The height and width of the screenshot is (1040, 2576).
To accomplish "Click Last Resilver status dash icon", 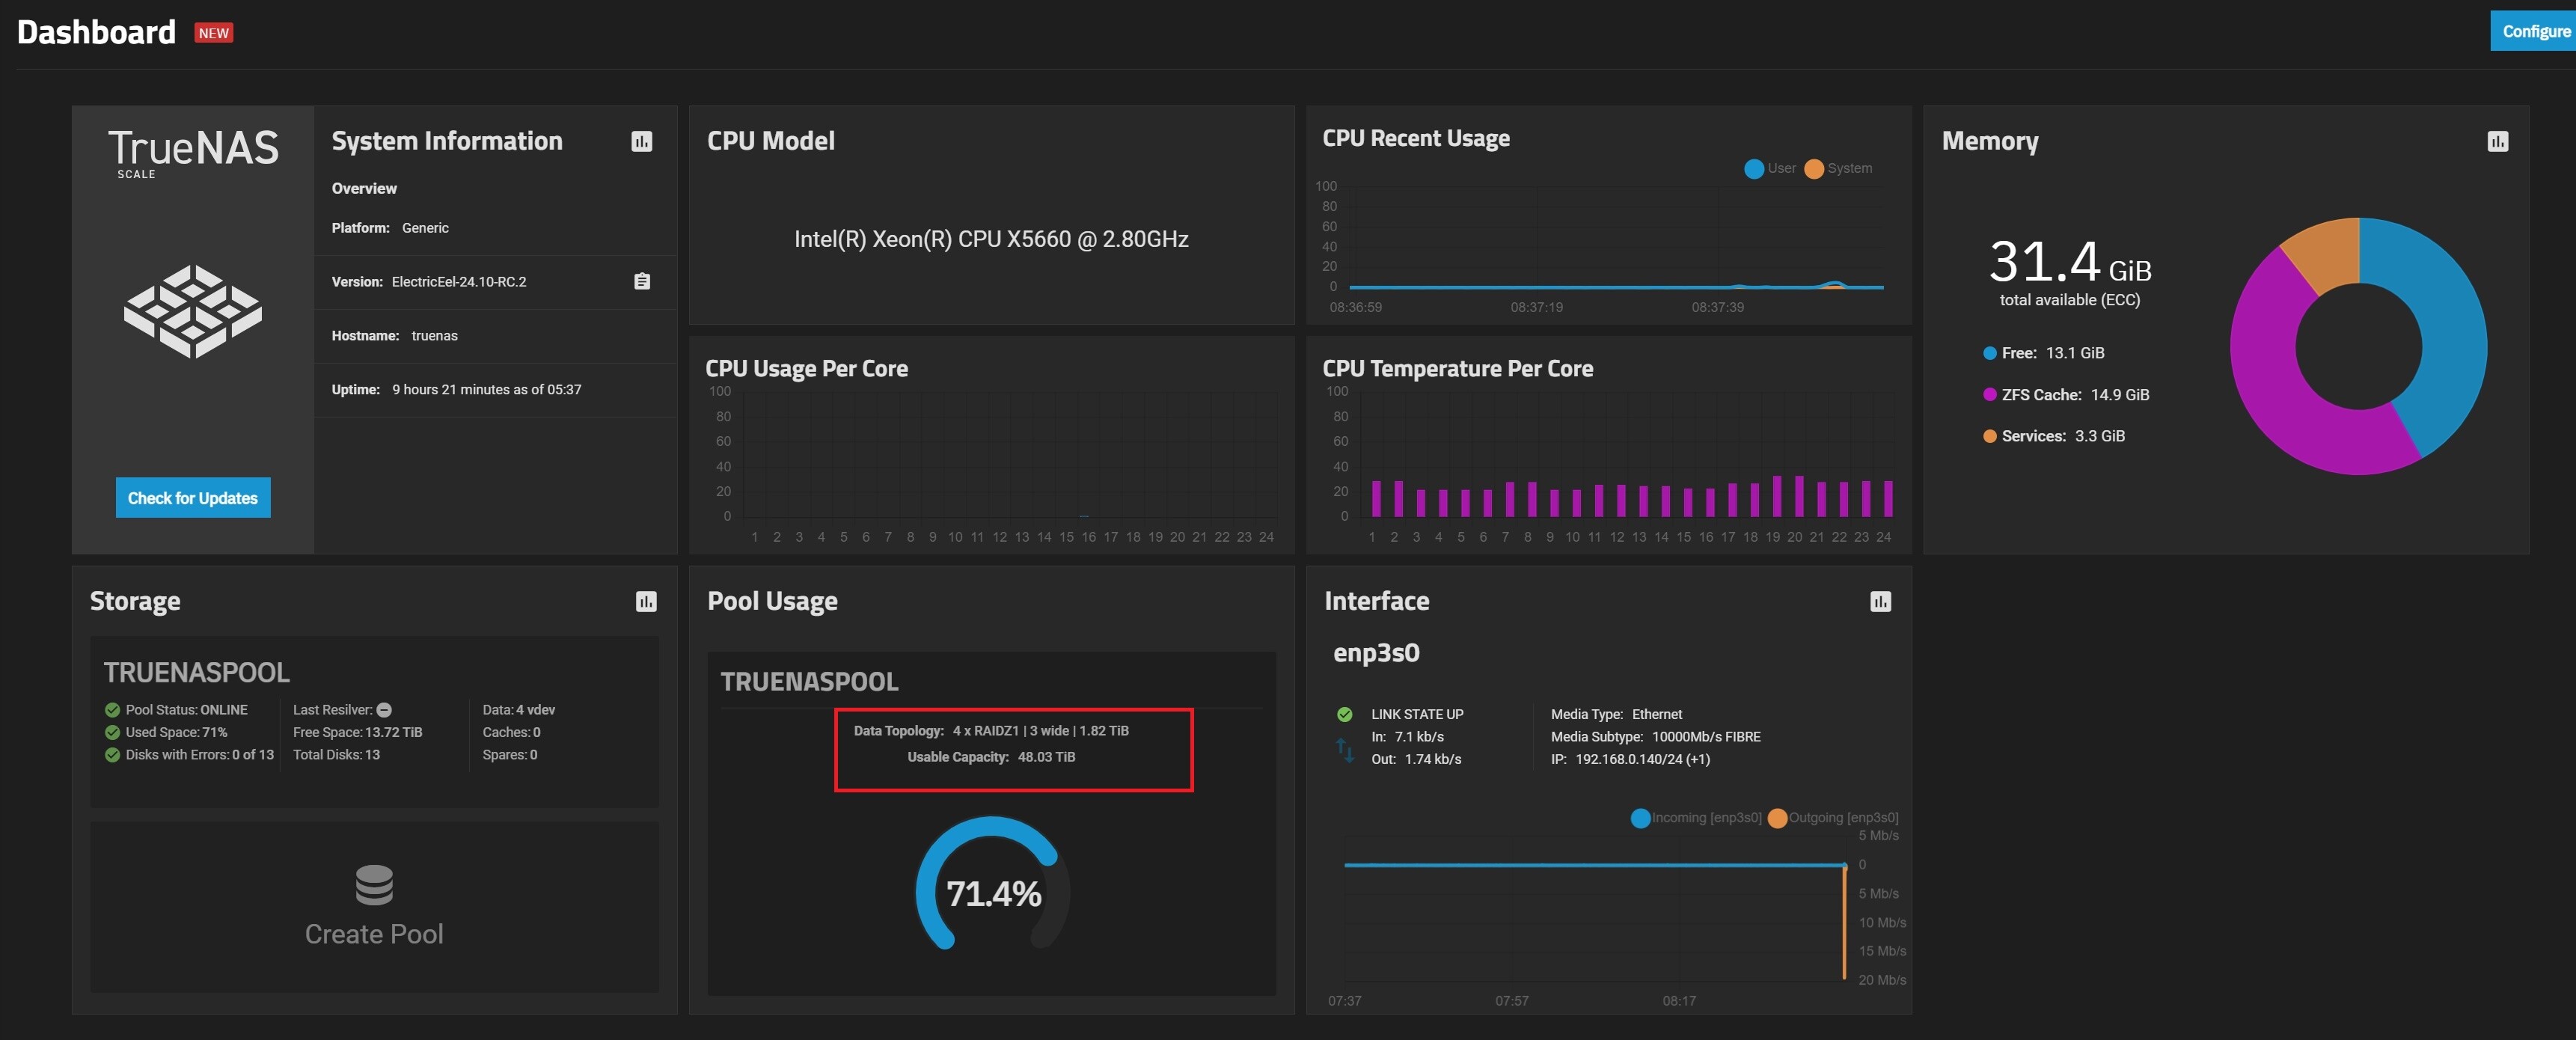I will tap(384, 710).
